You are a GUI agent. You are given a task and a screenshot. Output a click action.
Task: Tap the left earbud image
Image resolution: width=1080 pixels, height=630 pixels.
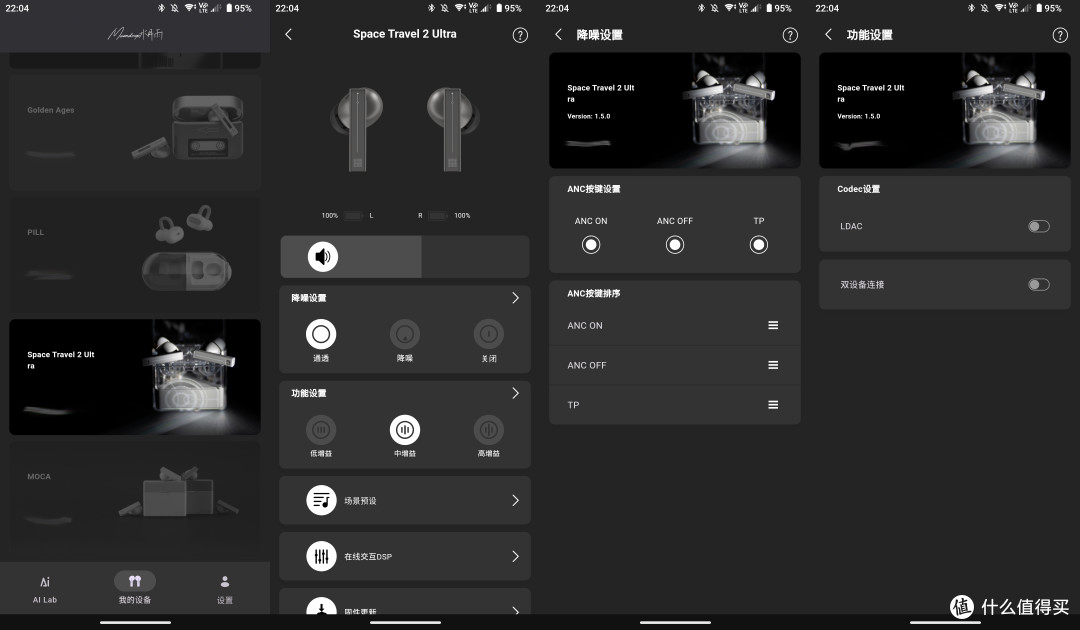tap(357, 129)
